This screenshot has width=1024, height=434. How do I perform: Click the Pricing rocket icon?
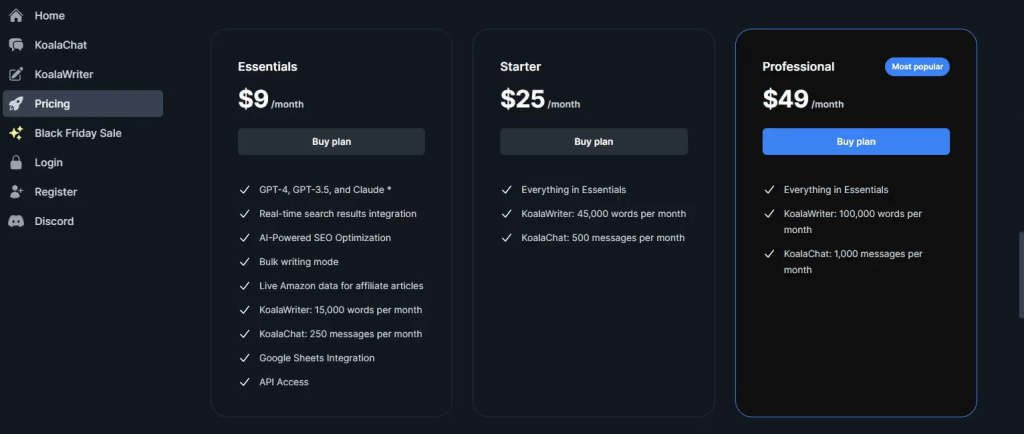click(x=16, y=103)
